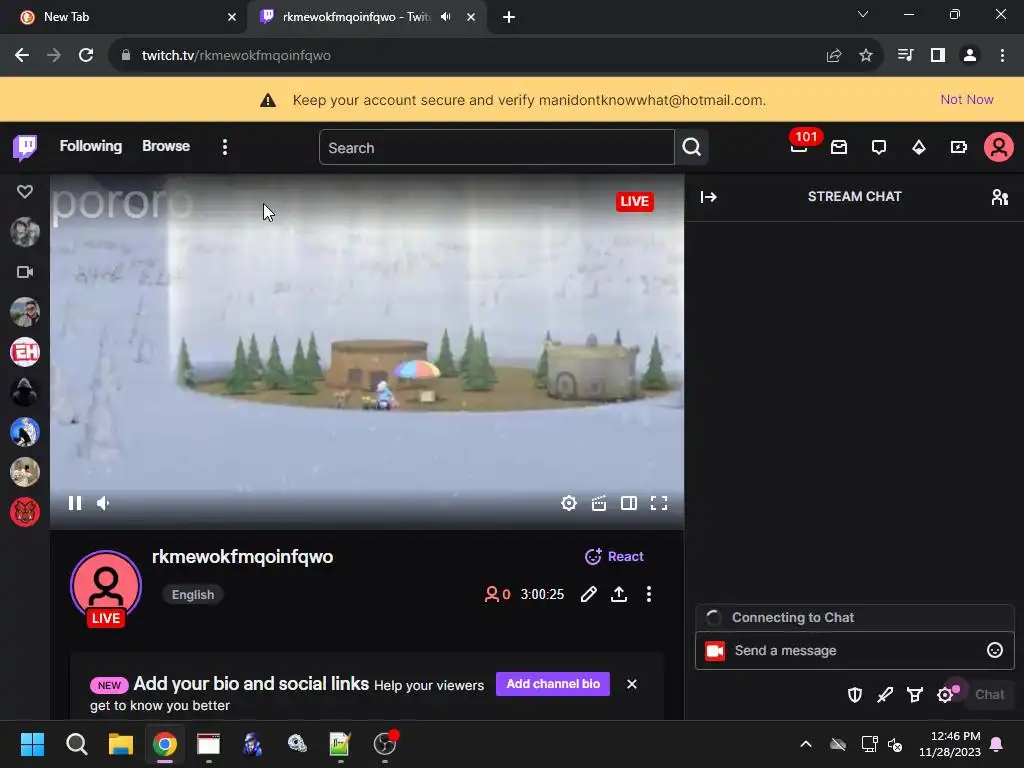Mute the stream volume speaker icon
This screenshot has height=768, width=1024.
[104, 503]
